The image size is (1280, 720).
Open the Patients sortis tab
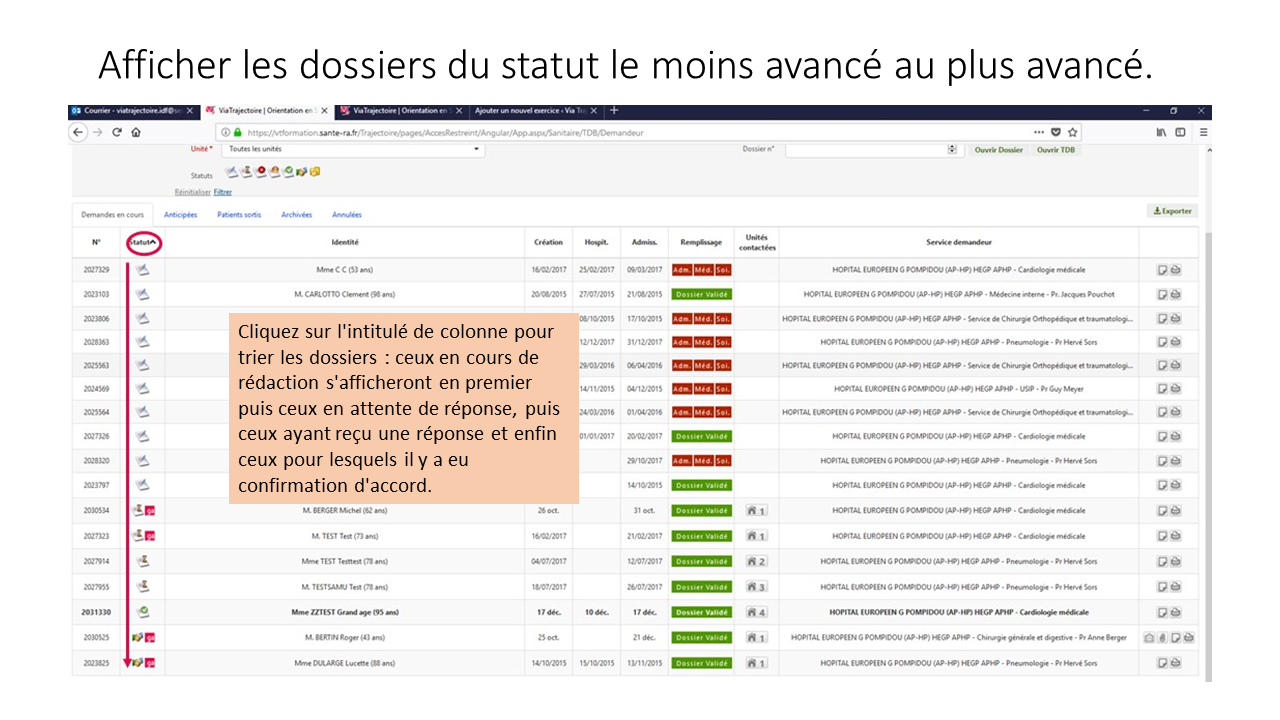point(239,214)
